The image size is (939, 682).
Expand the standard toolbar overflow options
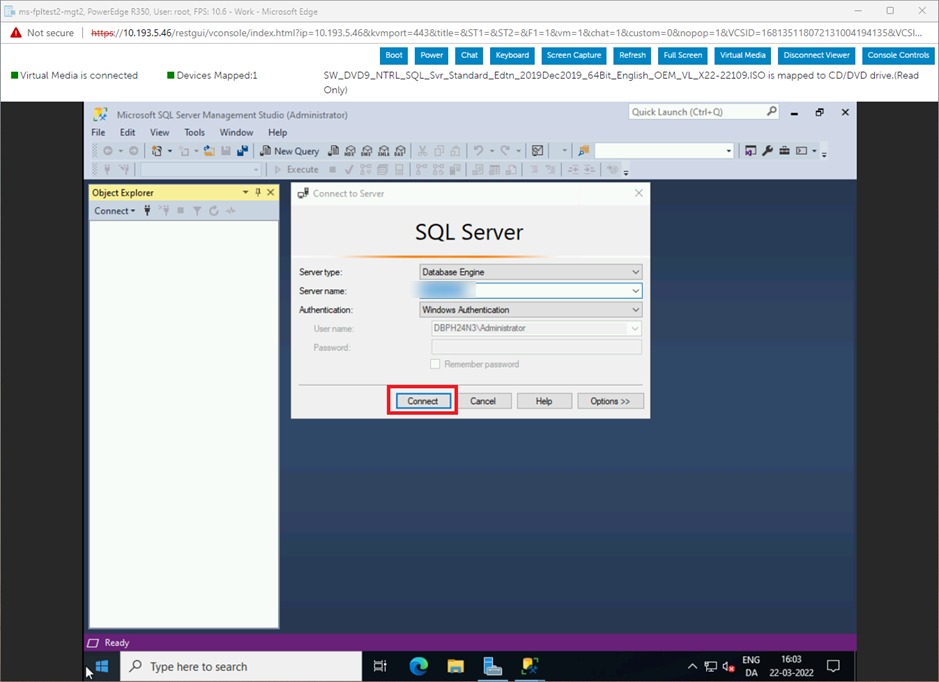824,153
